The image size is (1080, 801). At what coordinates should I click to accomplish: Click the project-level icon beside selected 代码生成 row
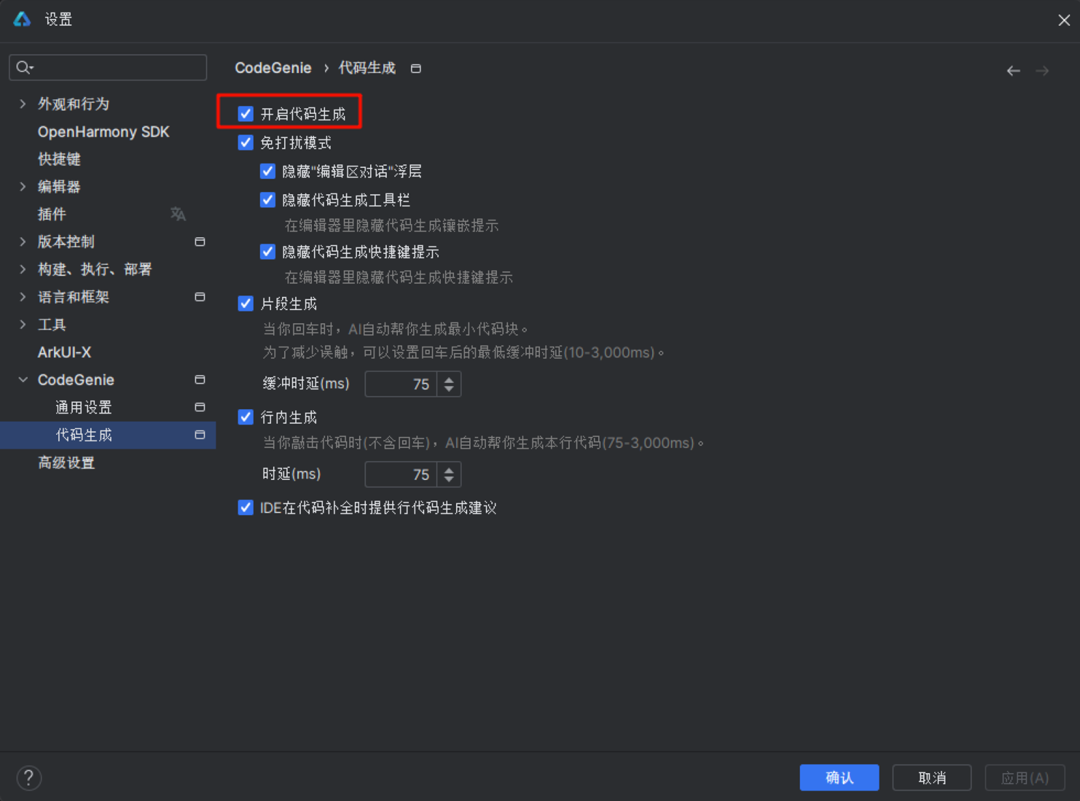(x=200, y=435)
